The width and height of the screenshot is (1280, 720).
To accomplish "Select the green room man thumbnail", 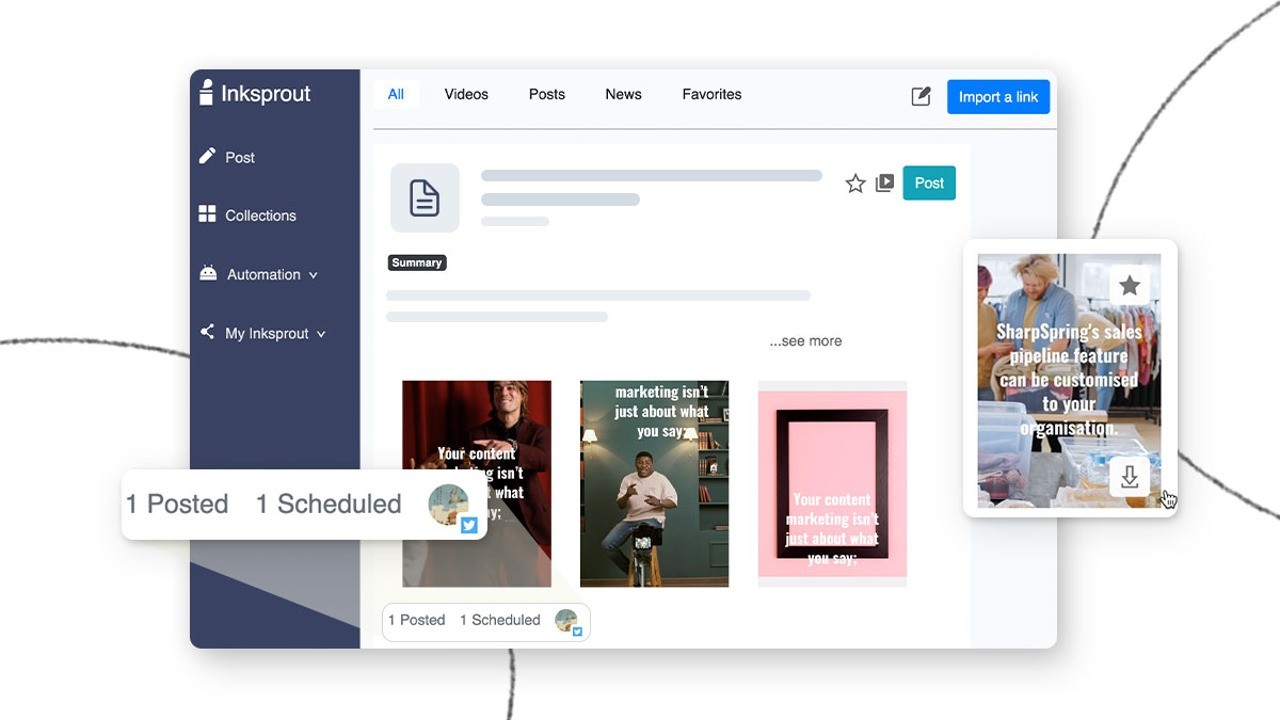I will (x=654, y=483).
